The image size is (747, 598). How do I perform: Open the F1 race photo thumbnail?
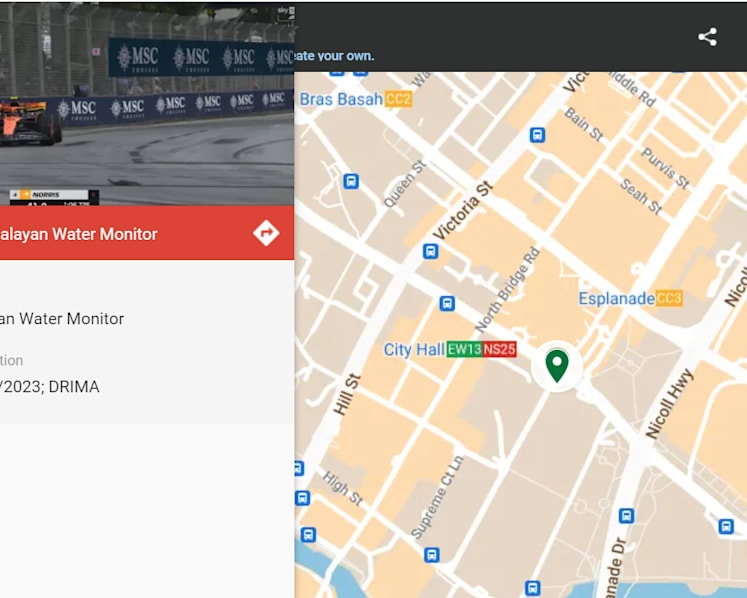coord(147,104)
